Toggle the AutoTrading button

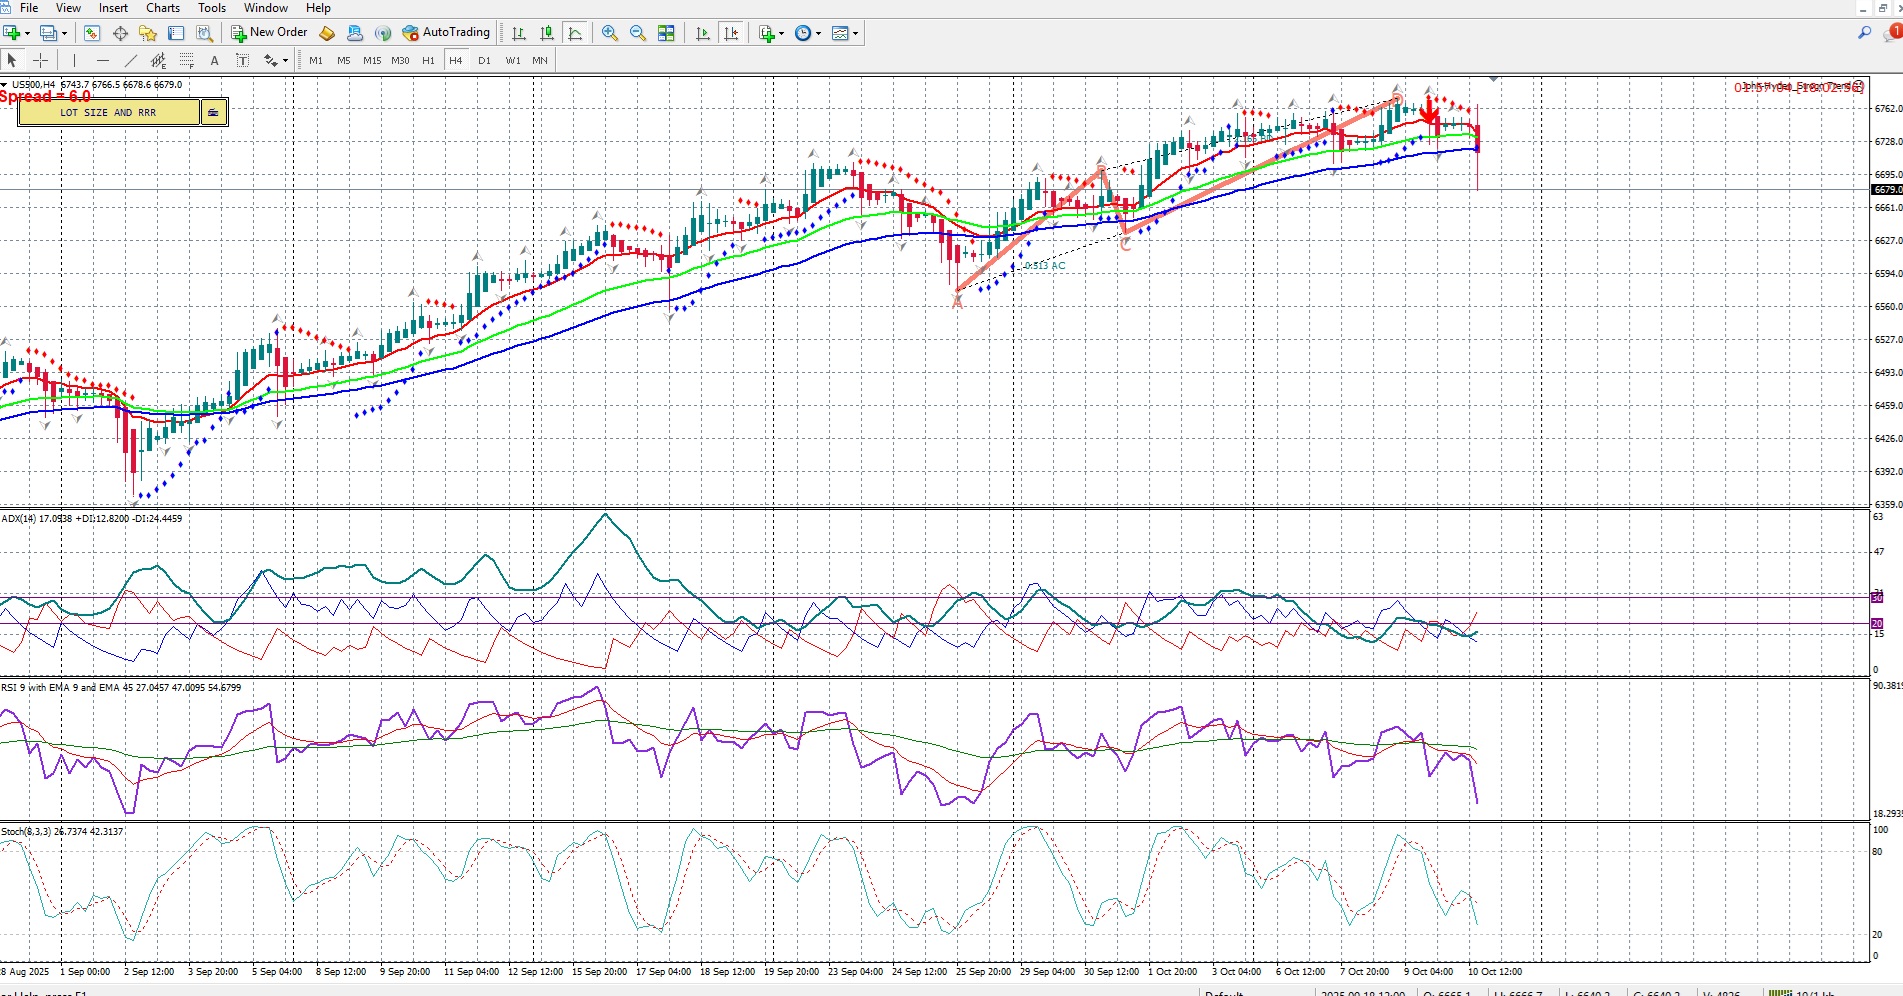[x=446, y=33]
